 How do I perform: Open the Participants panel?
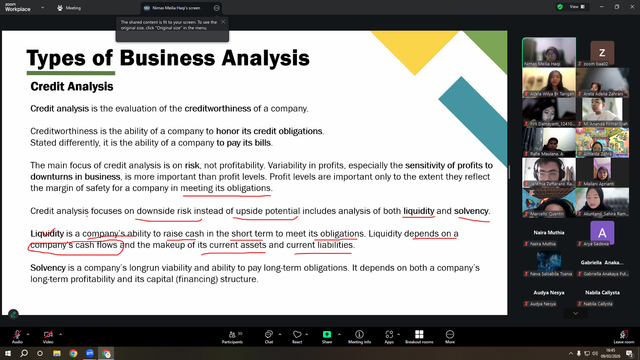(232, 337)
